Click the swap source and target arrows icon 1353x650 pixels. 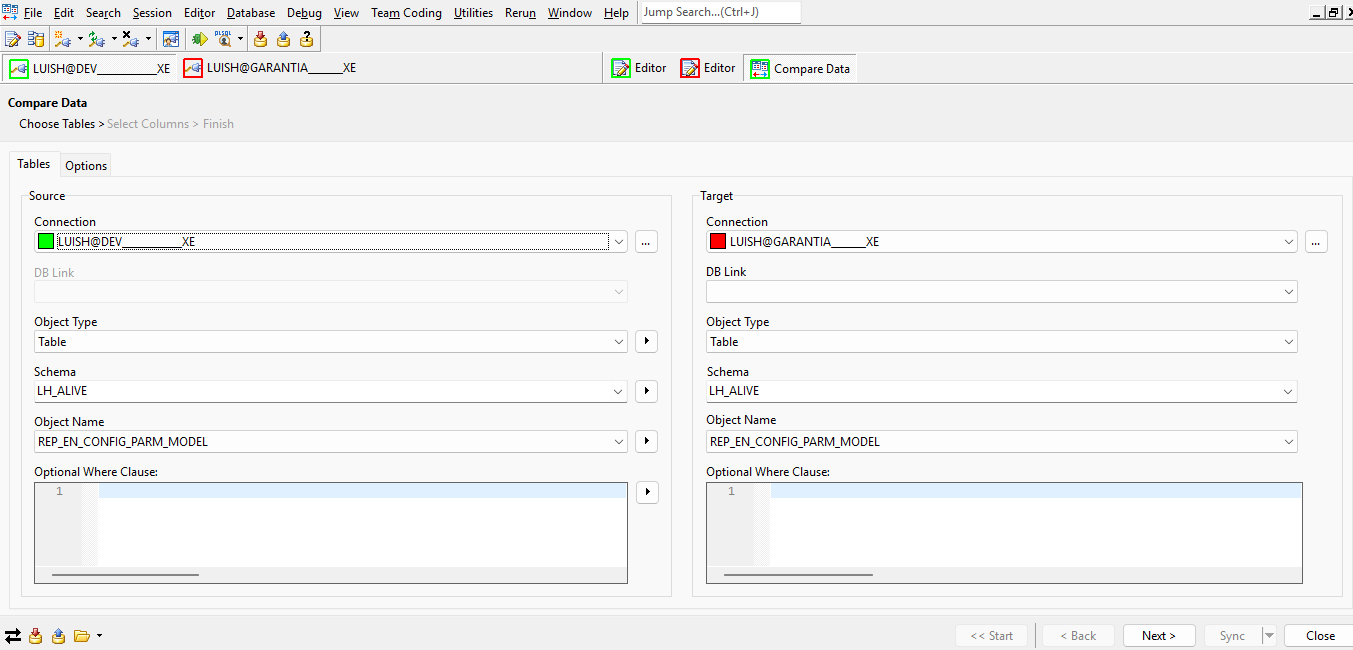tap(13, 636)
